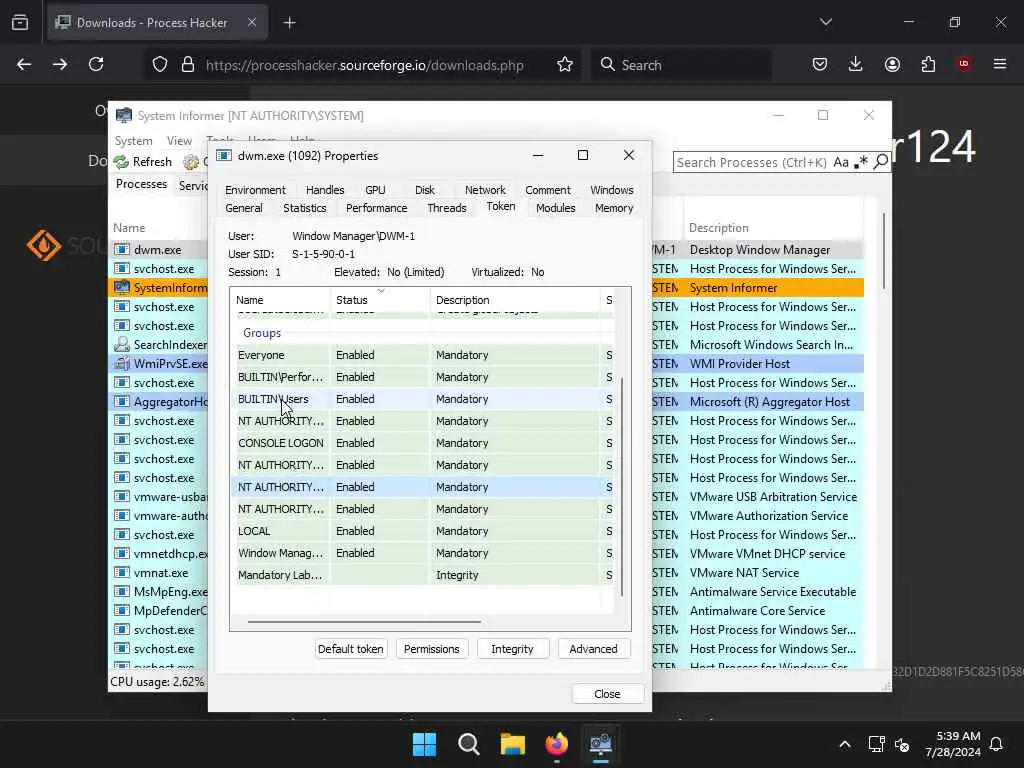This screenshot has width=1024, height=768.
Task: Switch to the Modules tab
Action: click(x=556, y=208)
